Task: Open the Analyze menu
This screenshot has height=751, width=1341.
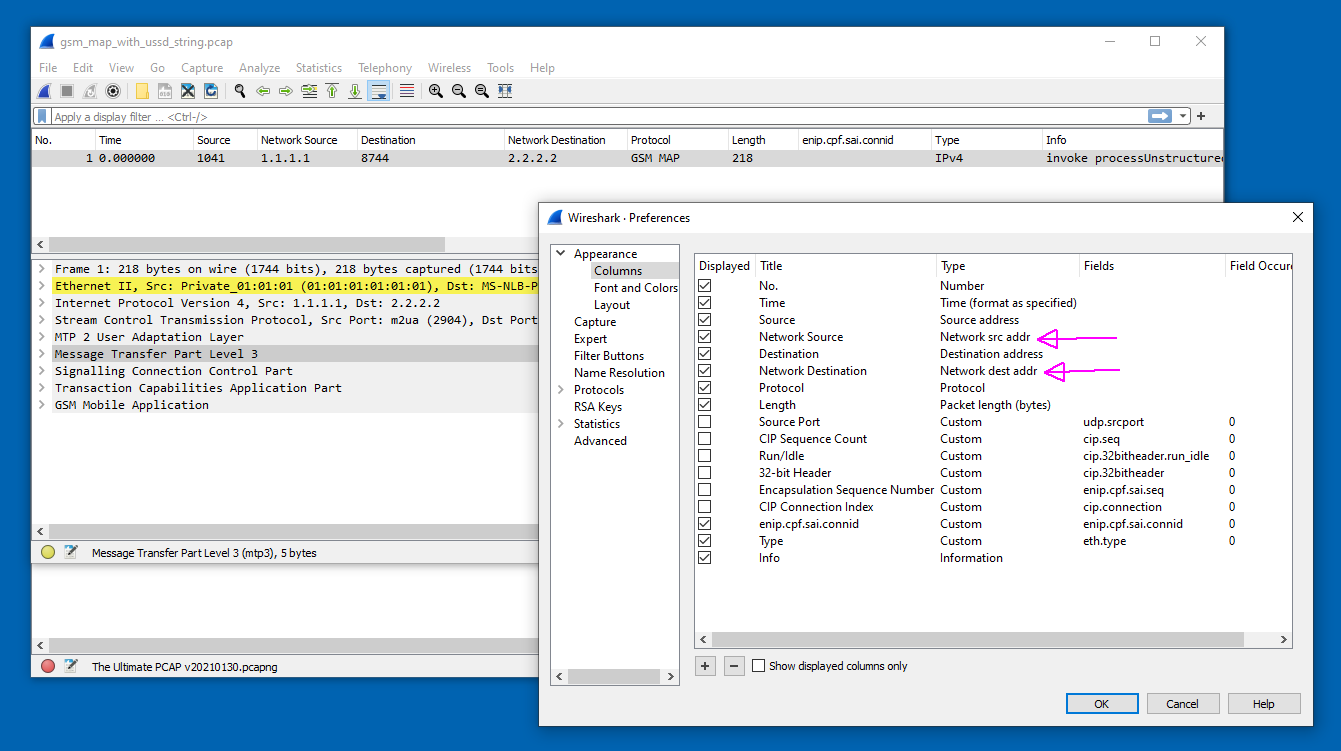Action: tap(259, 68)
